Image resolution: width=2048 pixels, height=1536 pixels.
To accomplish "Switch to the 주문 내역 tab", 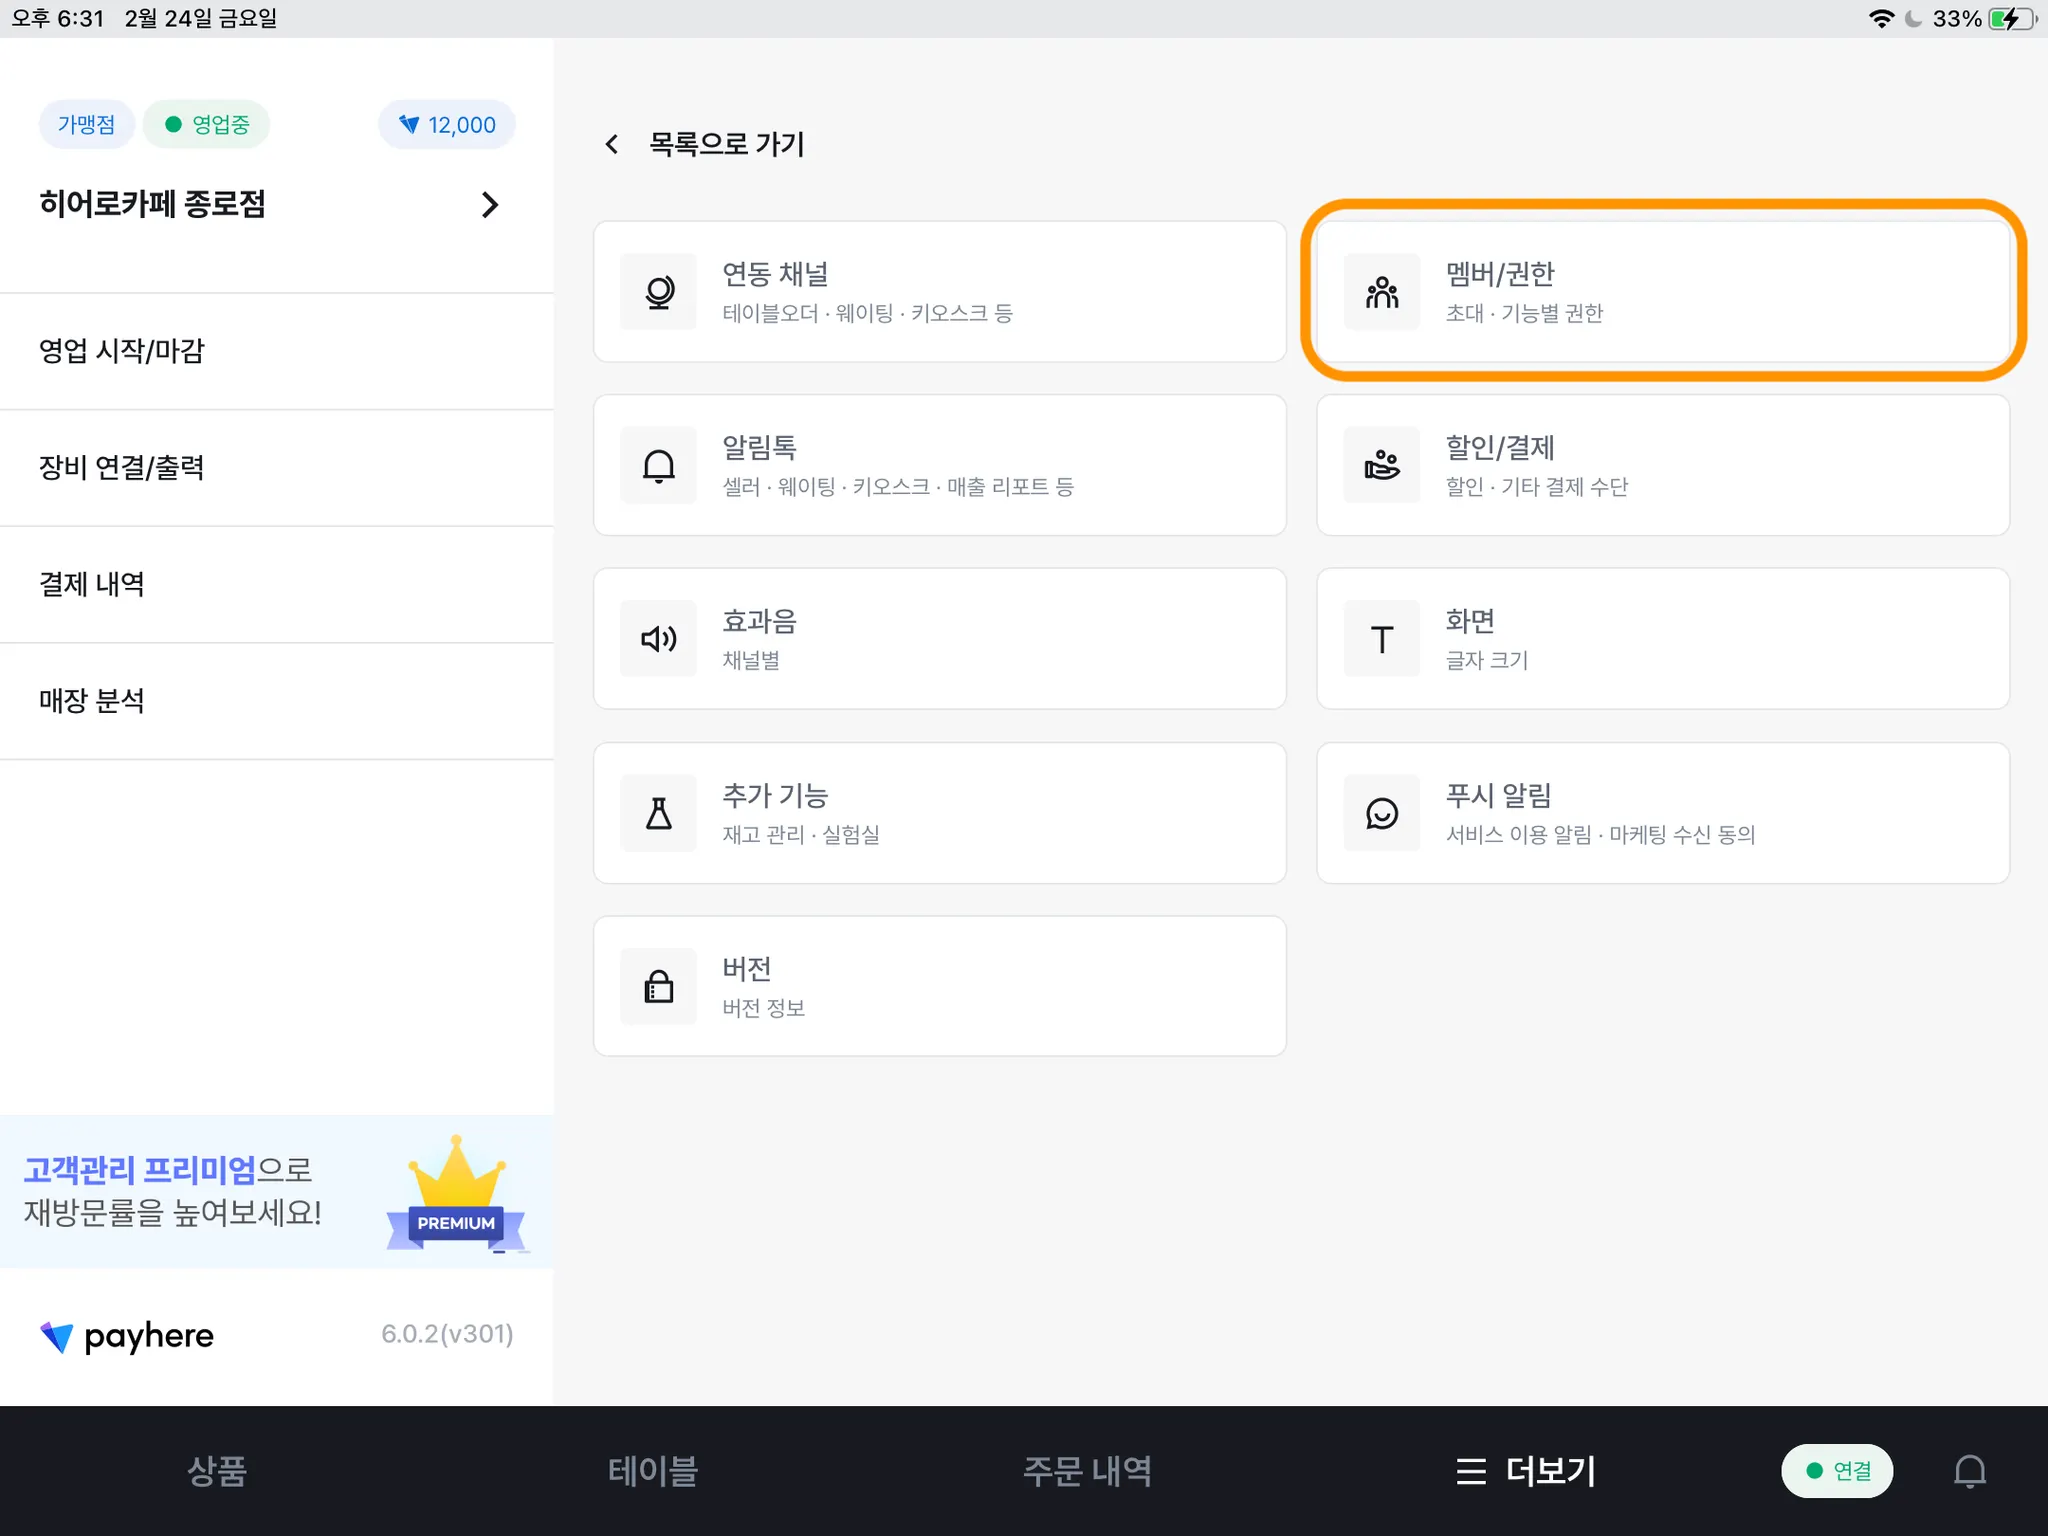I will tap(1087, 1471).
